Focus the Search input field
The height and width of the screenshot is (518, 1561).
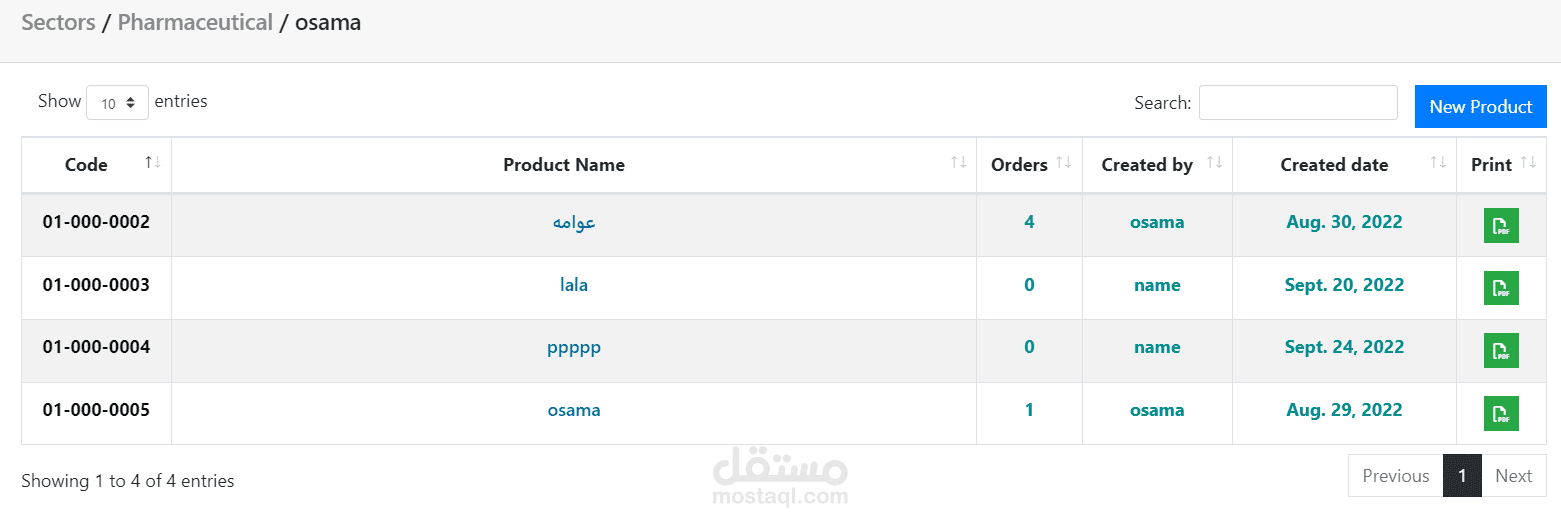1298,102
